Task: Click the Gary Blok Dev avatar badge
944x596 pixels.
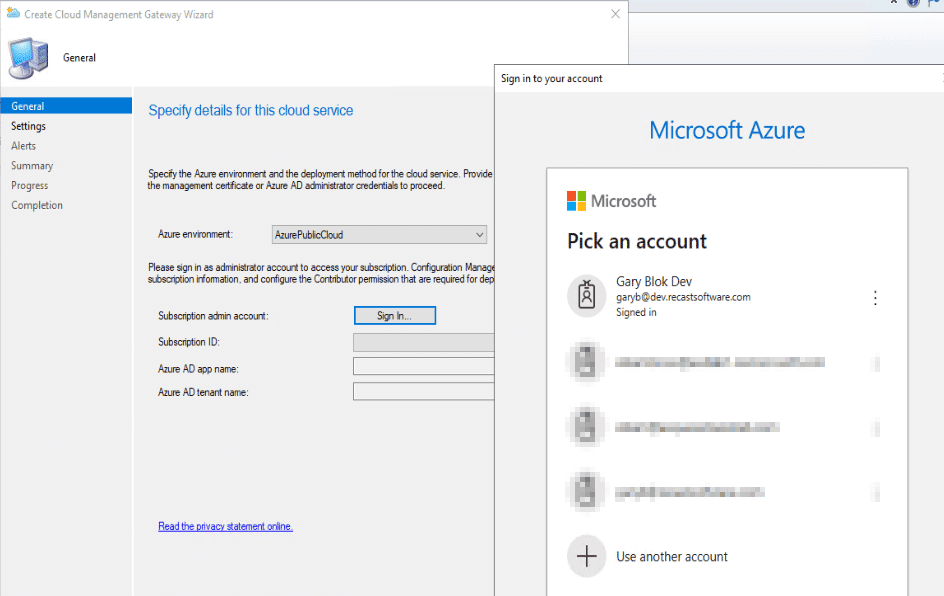Action: (x=586, y=296)
